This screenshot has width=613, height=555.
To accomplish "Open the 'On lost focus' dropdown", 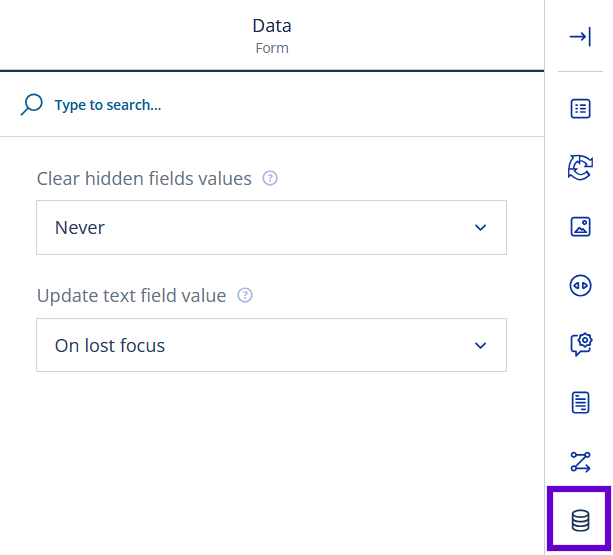I will click(271, 345).
